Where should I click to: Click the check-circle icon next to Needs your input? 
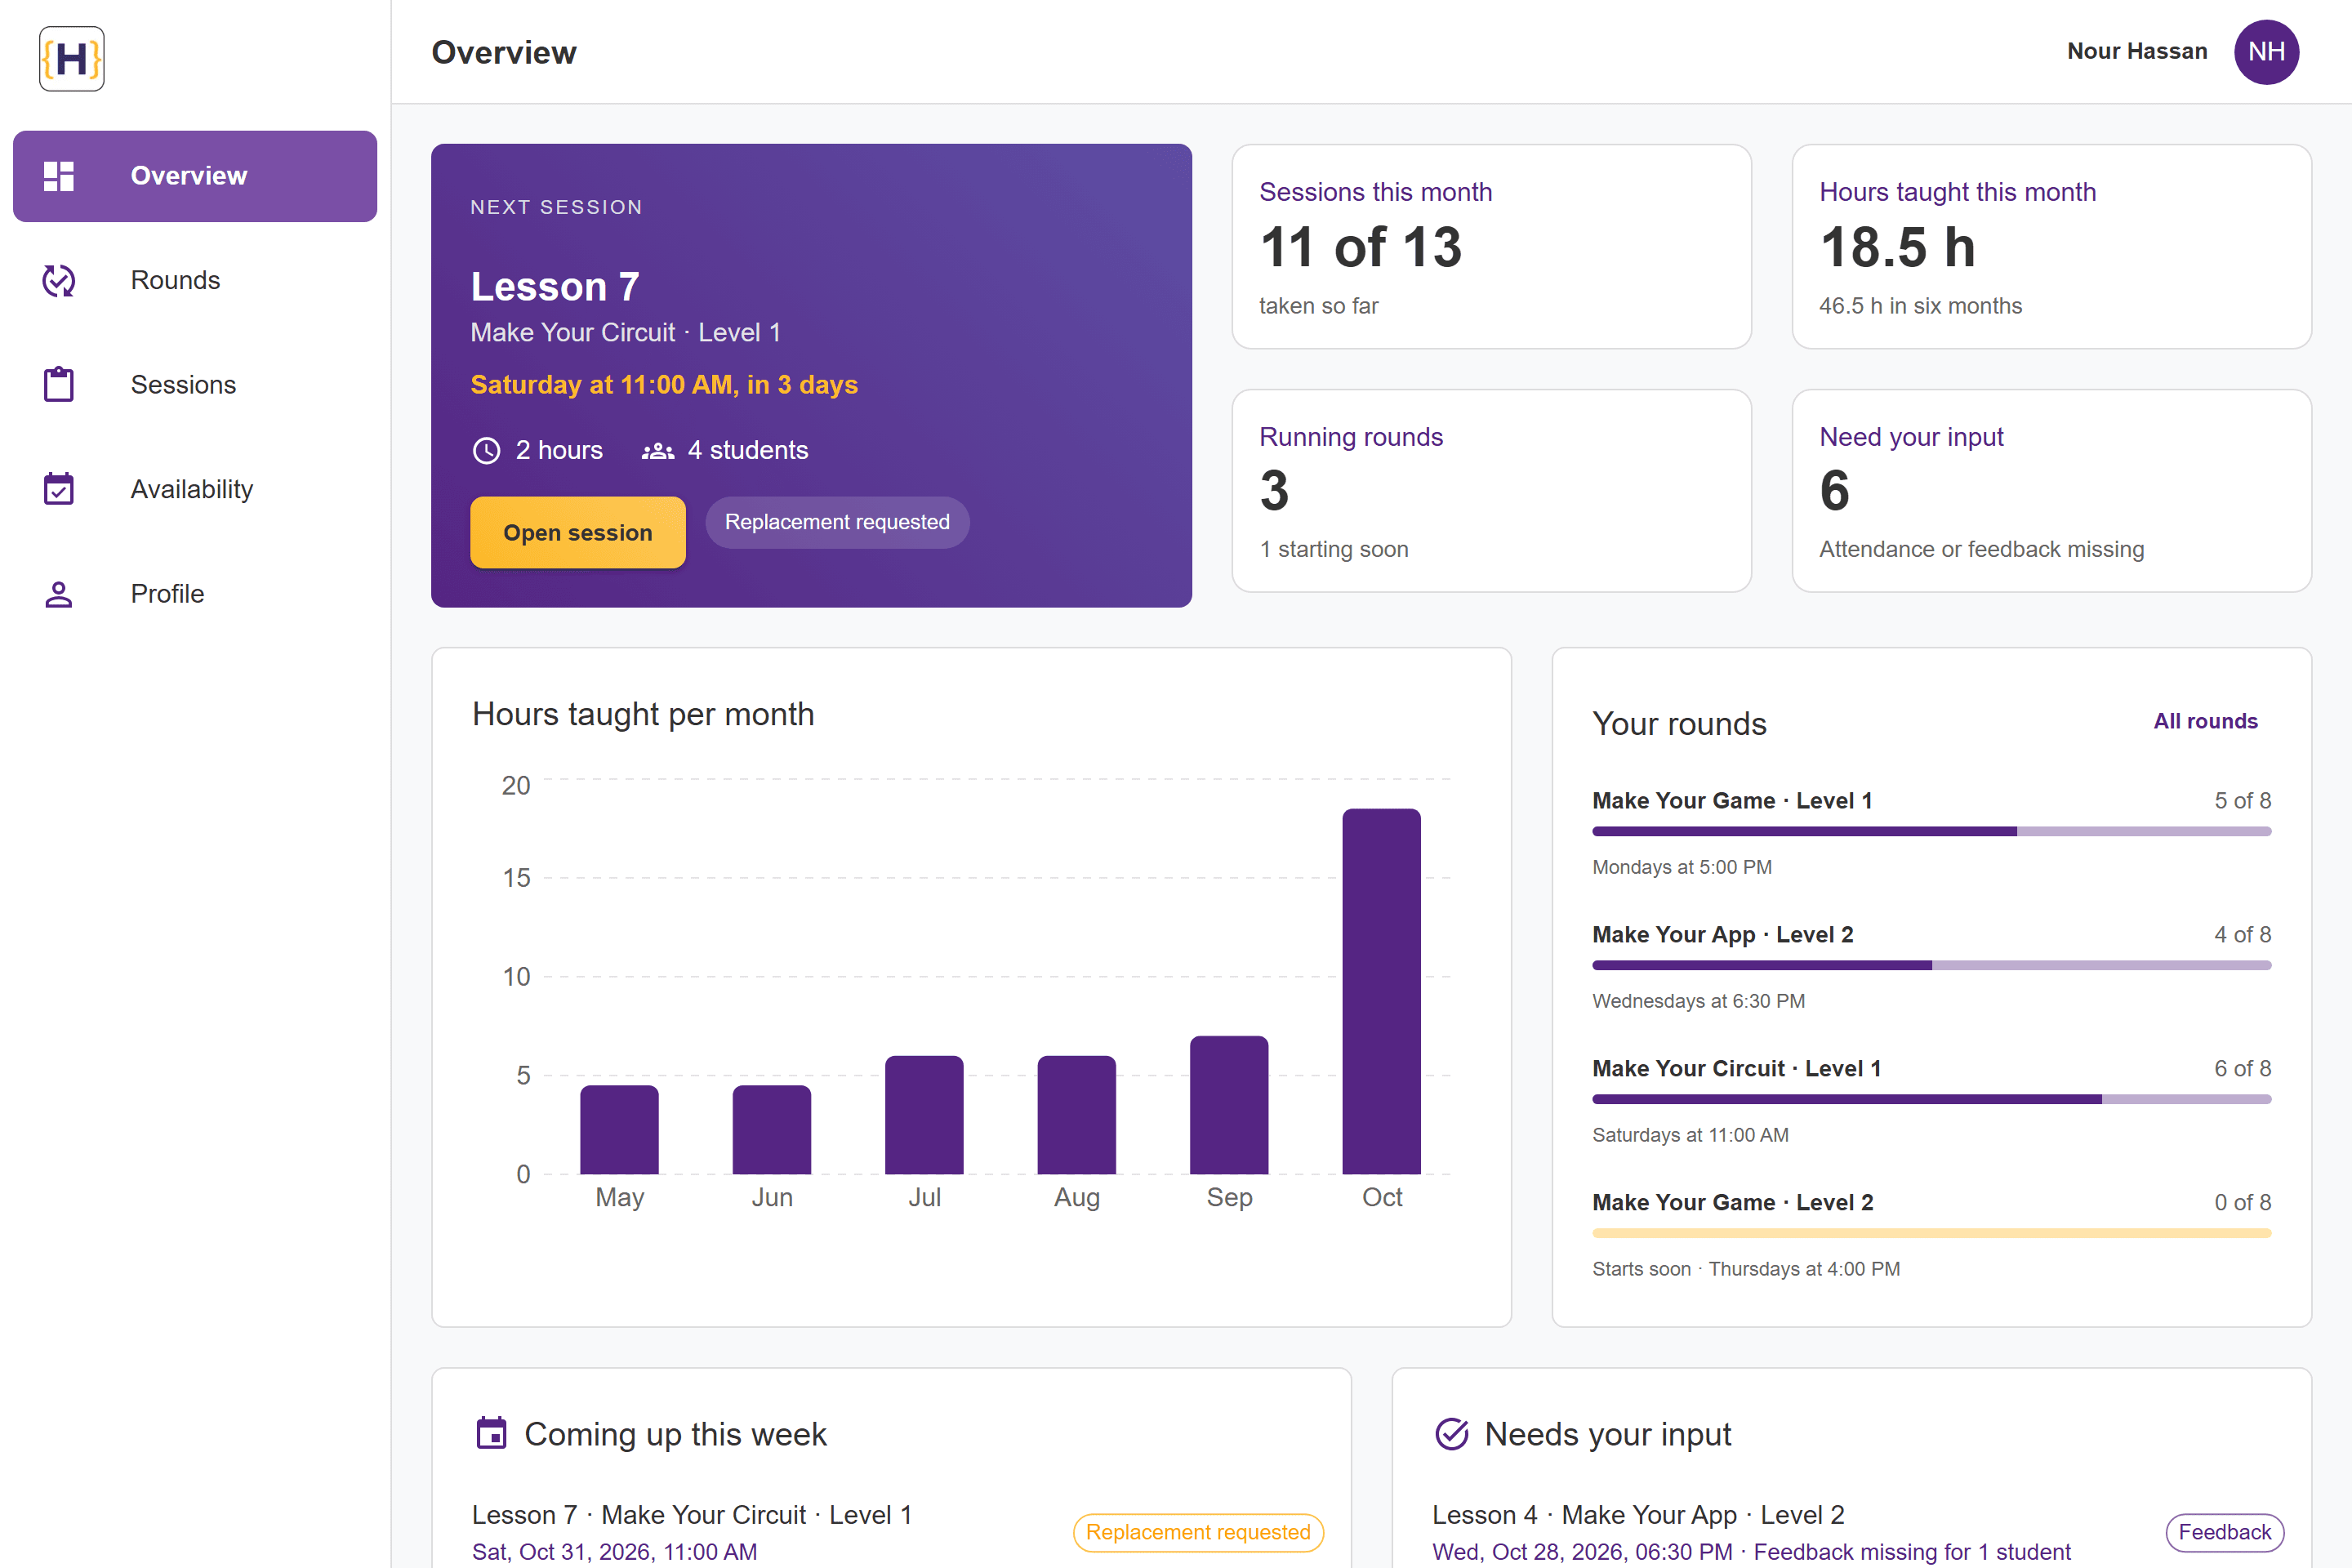pos(1452,1434)
